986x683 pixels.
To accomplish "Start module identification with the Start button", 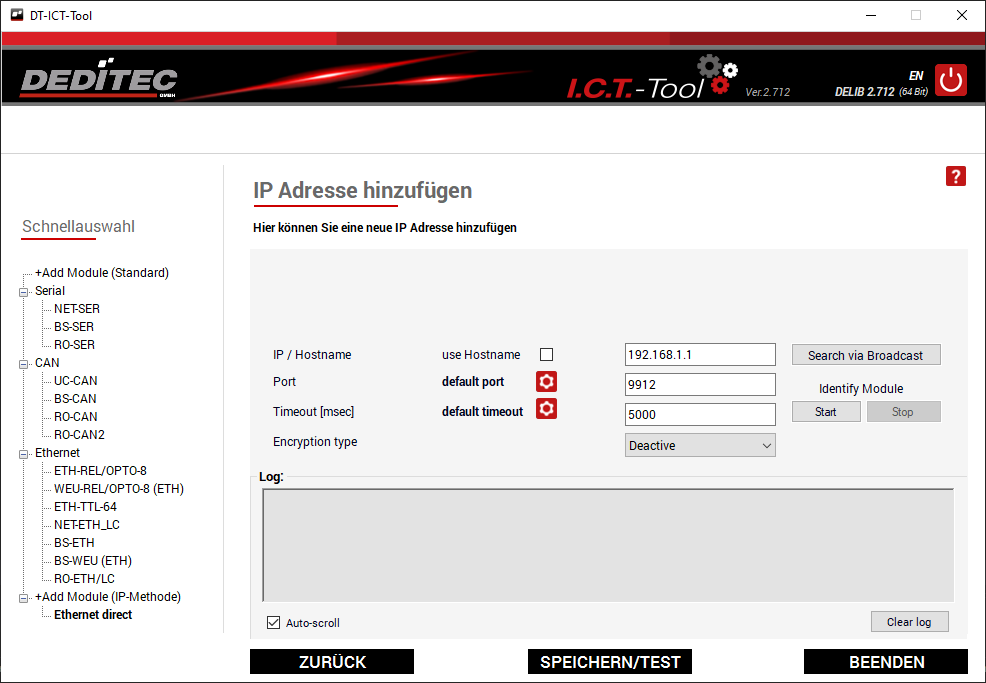I will (x=826, y=412).
